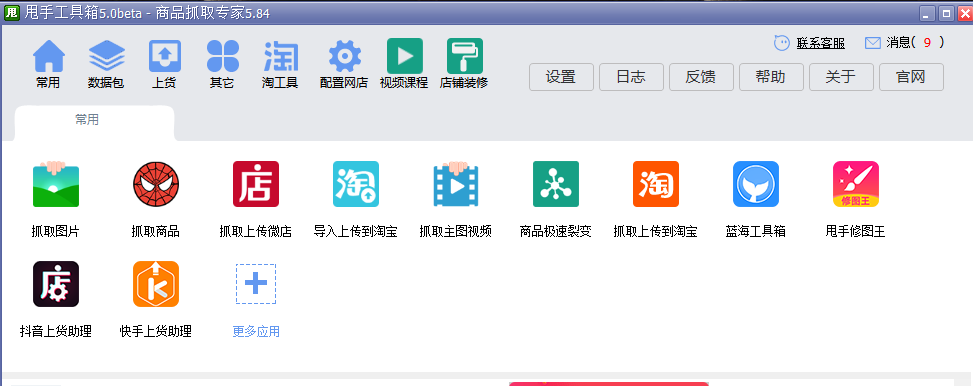973x386 pixels.
Task: Click the customer service face icon
Action: (x=782, y=43)
